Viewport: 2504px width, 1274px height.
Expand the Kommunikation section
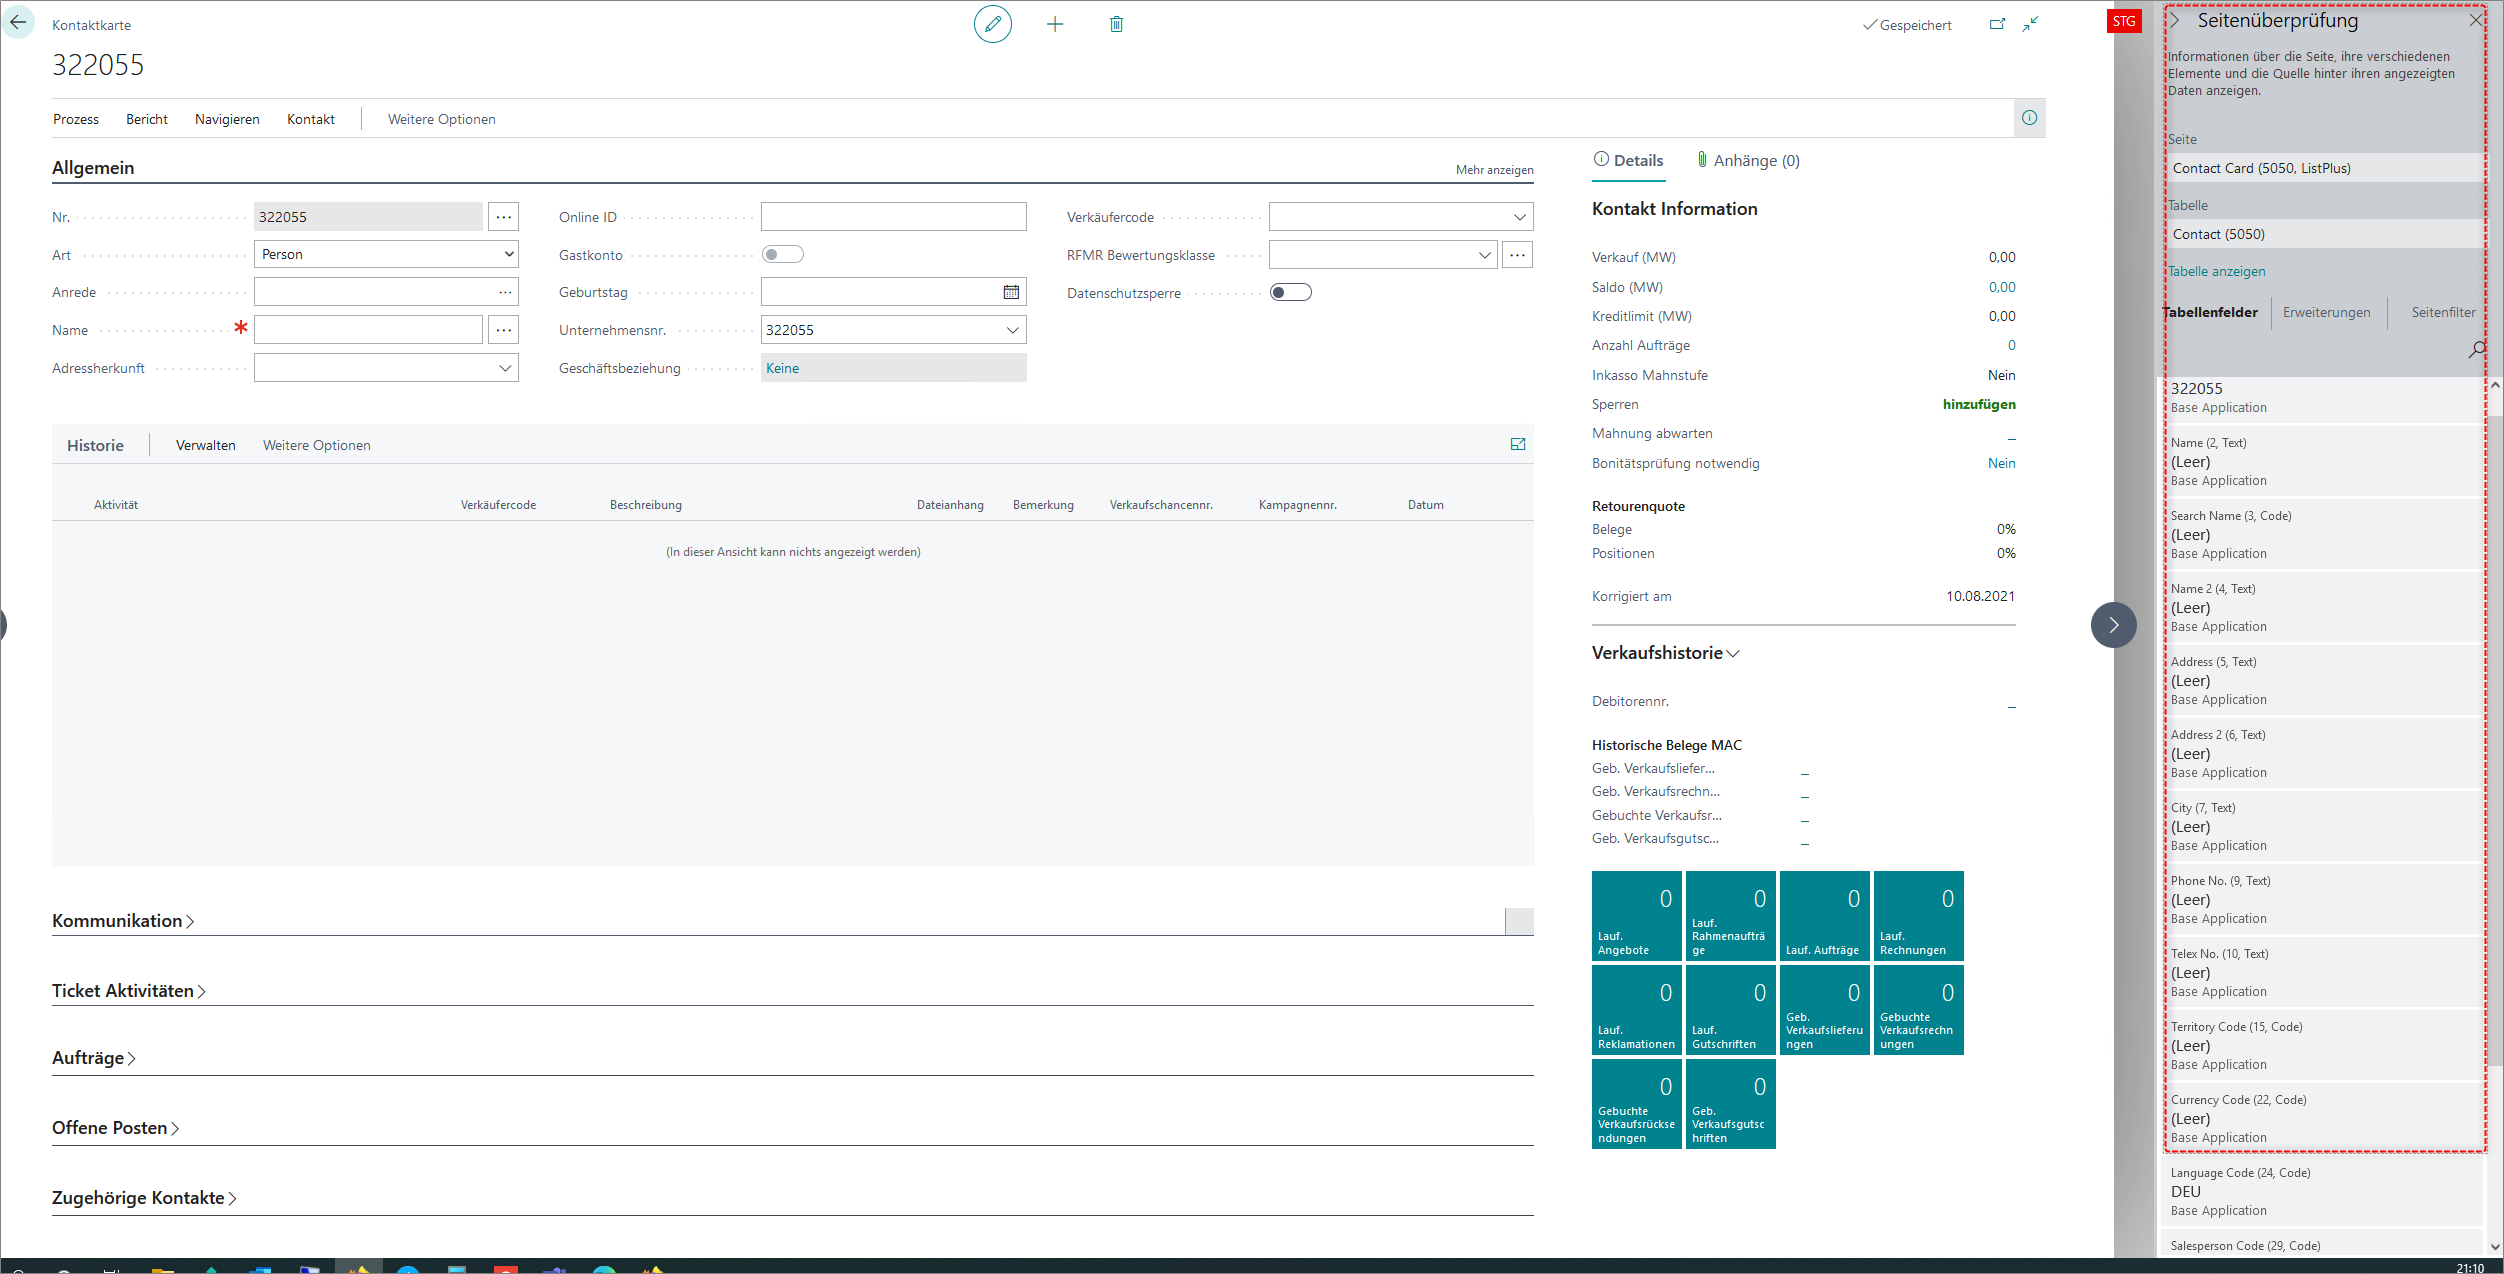[123, 921]
